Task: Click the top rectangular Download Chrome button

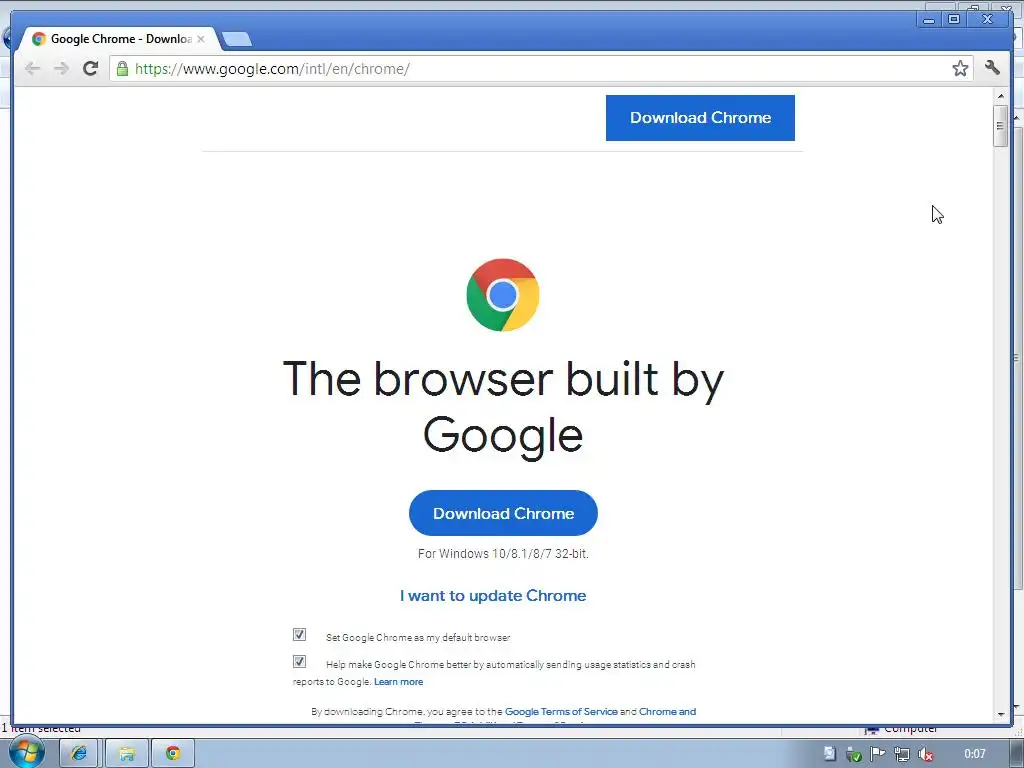Action: 700,118
